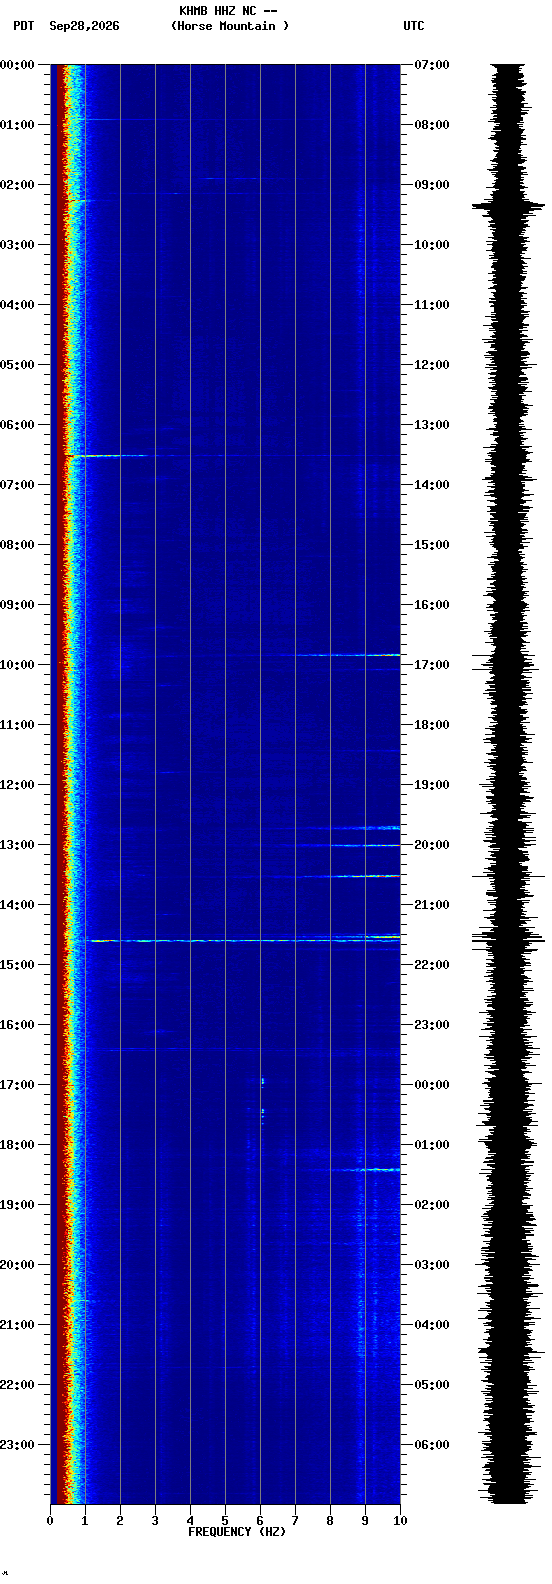Click the 00:00 UTC time label
Image resolution: width=552 pixels, height=1584 pixels.
point(432,1085)
